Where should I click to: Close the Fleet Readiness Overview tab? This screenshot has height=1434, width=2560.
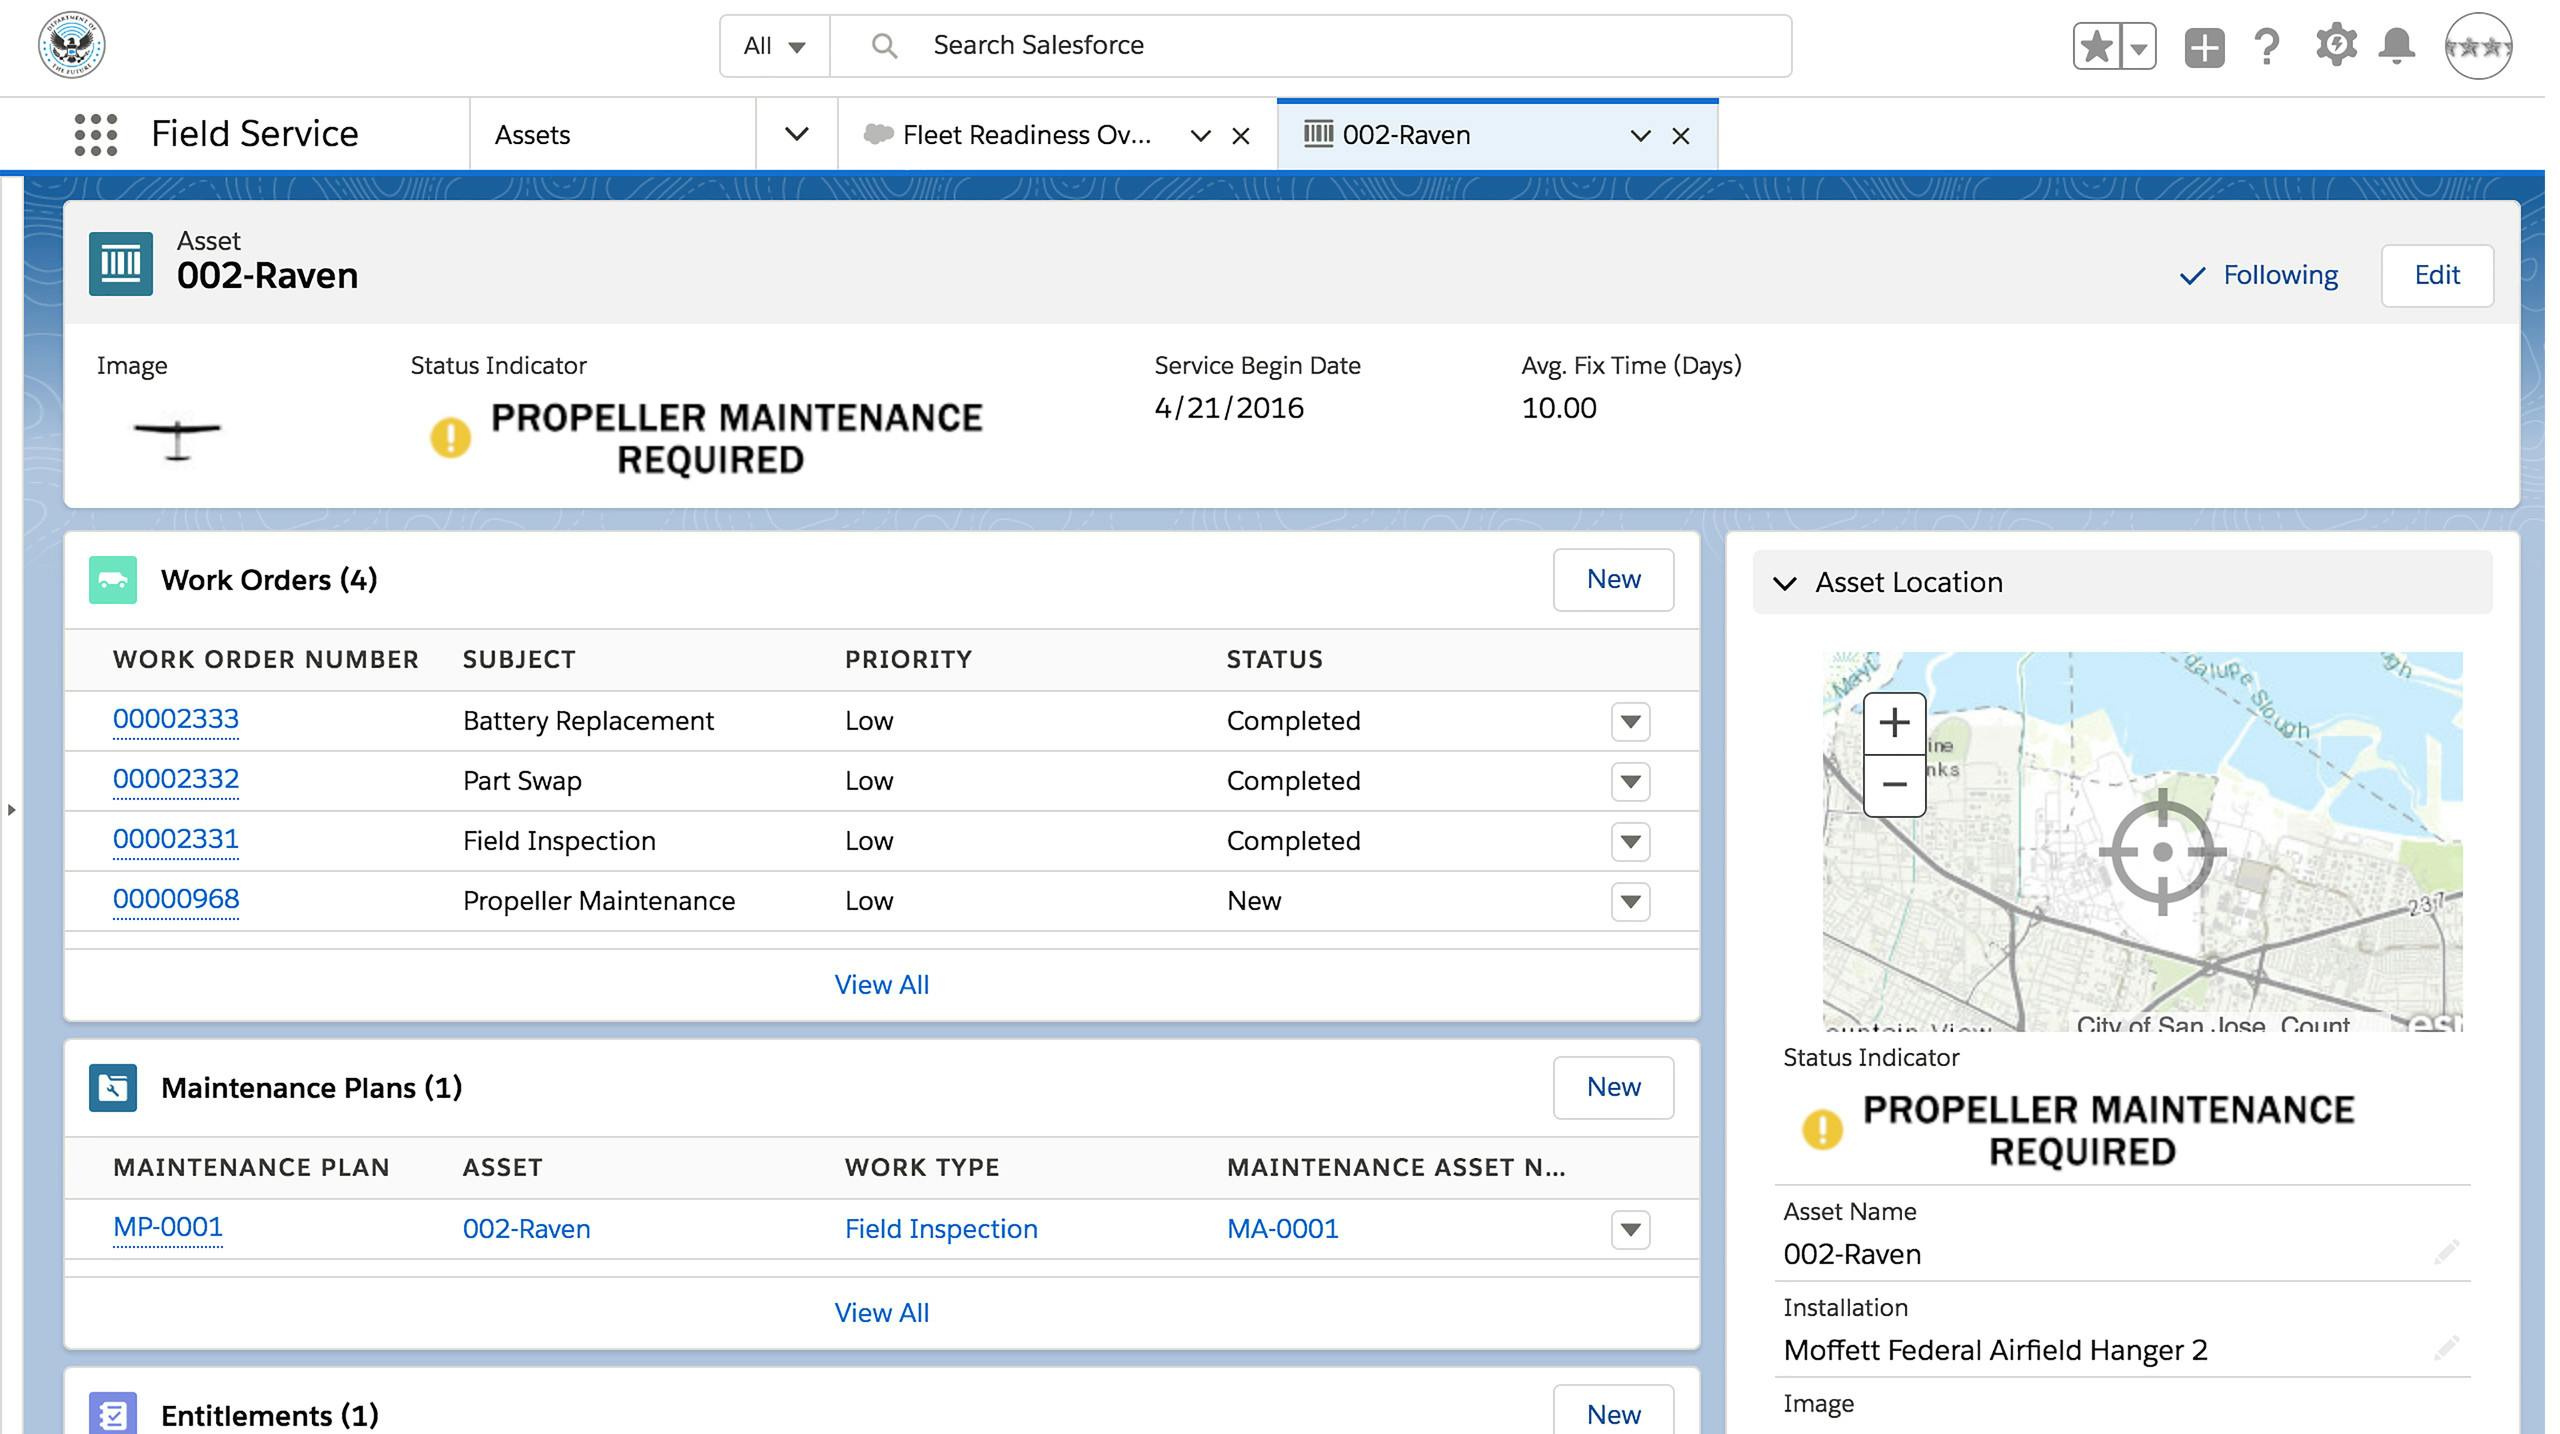(x=1241, y=136)
